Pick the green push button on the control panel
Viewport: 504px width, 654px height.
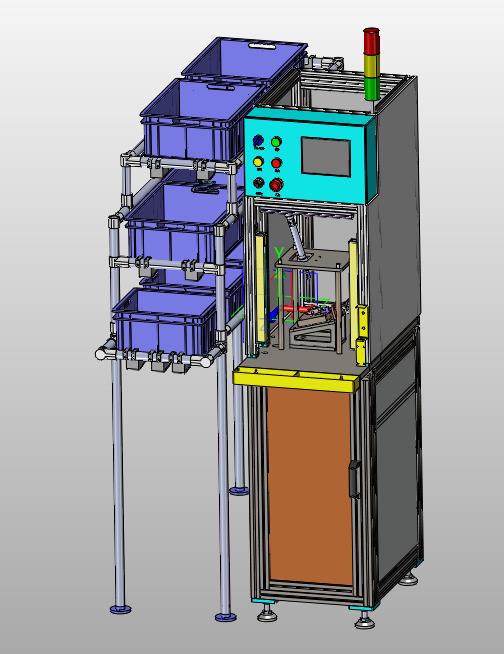276,142
